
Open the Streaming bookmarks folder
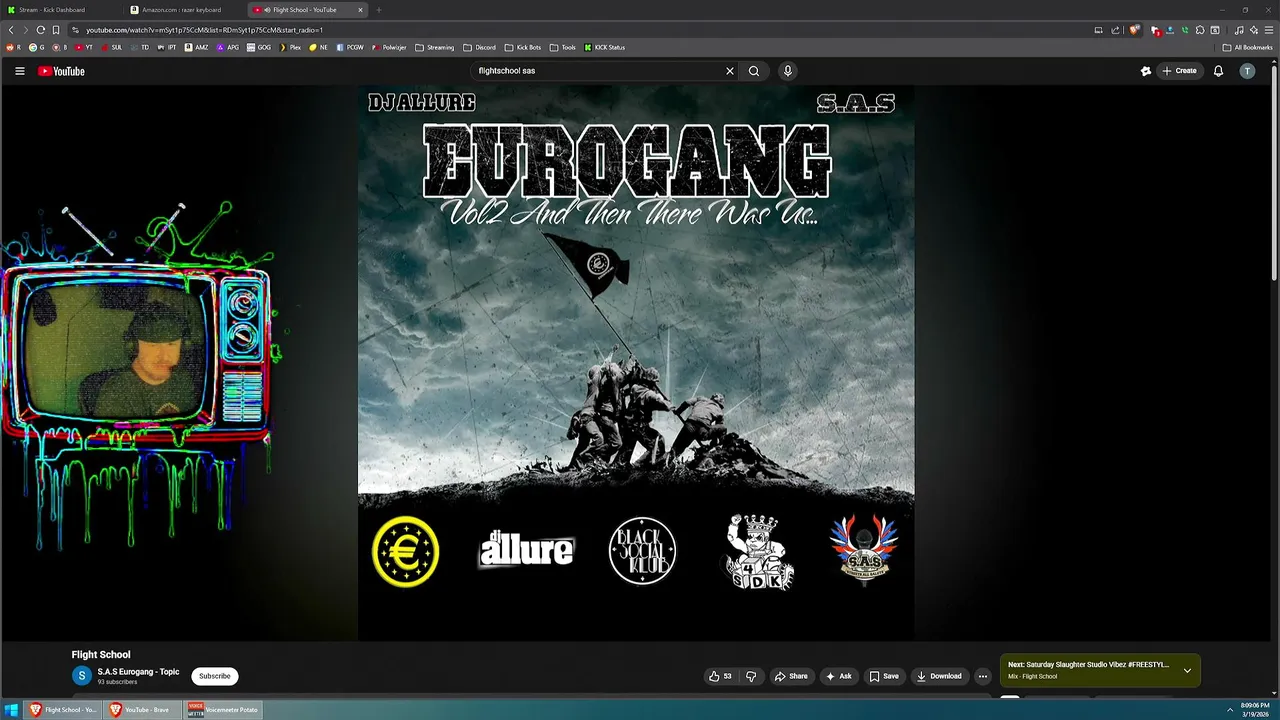point(435,47)
